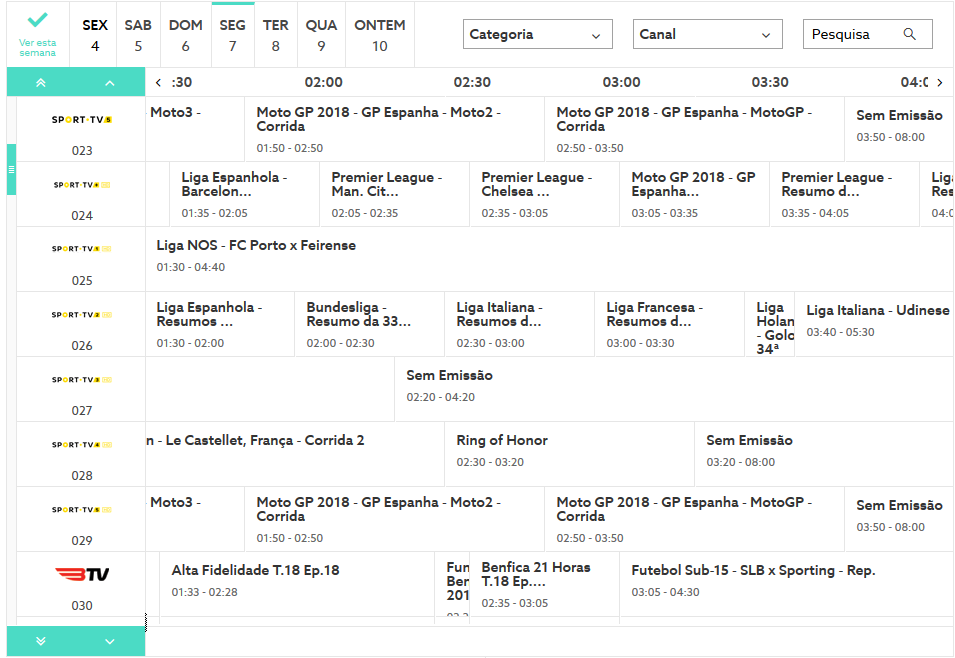The image size is (955, 658).
Task: Click the magnifying glass search icon
Action: click(909, 34)
